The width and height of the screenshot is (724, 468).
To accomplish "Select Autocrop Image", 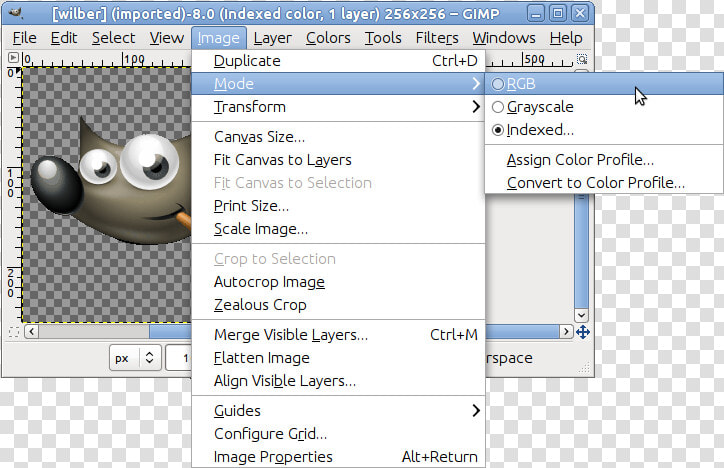I will click(x=338, y=282).
